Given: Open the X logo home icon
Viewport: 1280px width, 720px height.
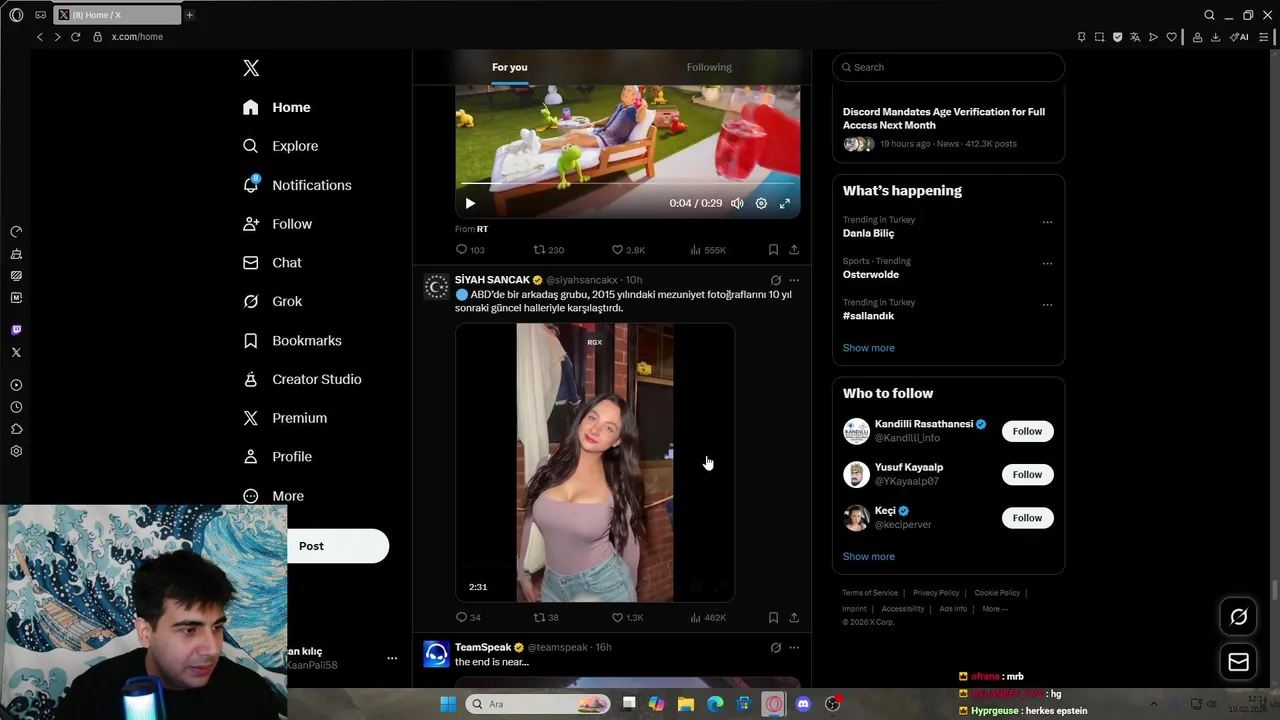Looking at the screenshot, I should click(x=251, y=68).
